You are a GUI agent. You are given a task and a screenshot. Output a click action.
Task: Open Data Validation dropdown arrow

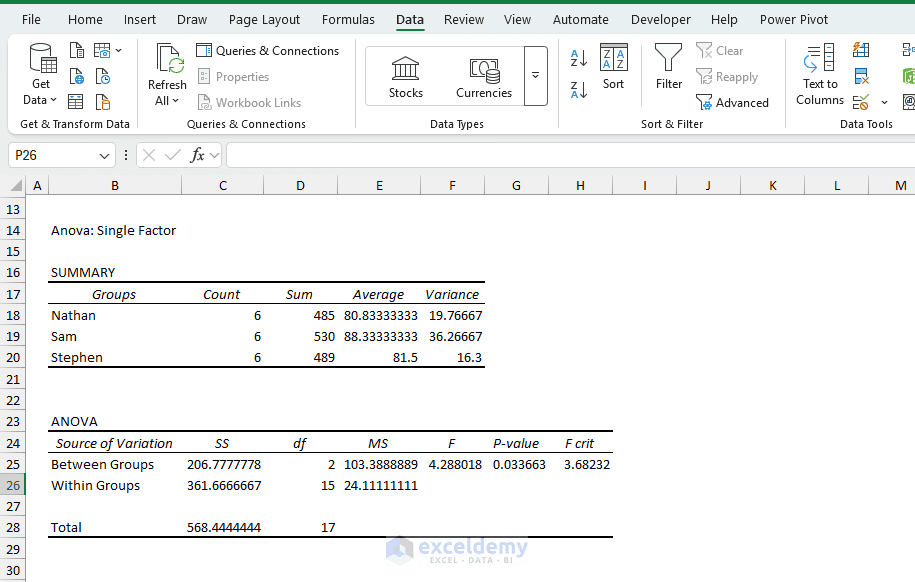[x=885, y=103]
